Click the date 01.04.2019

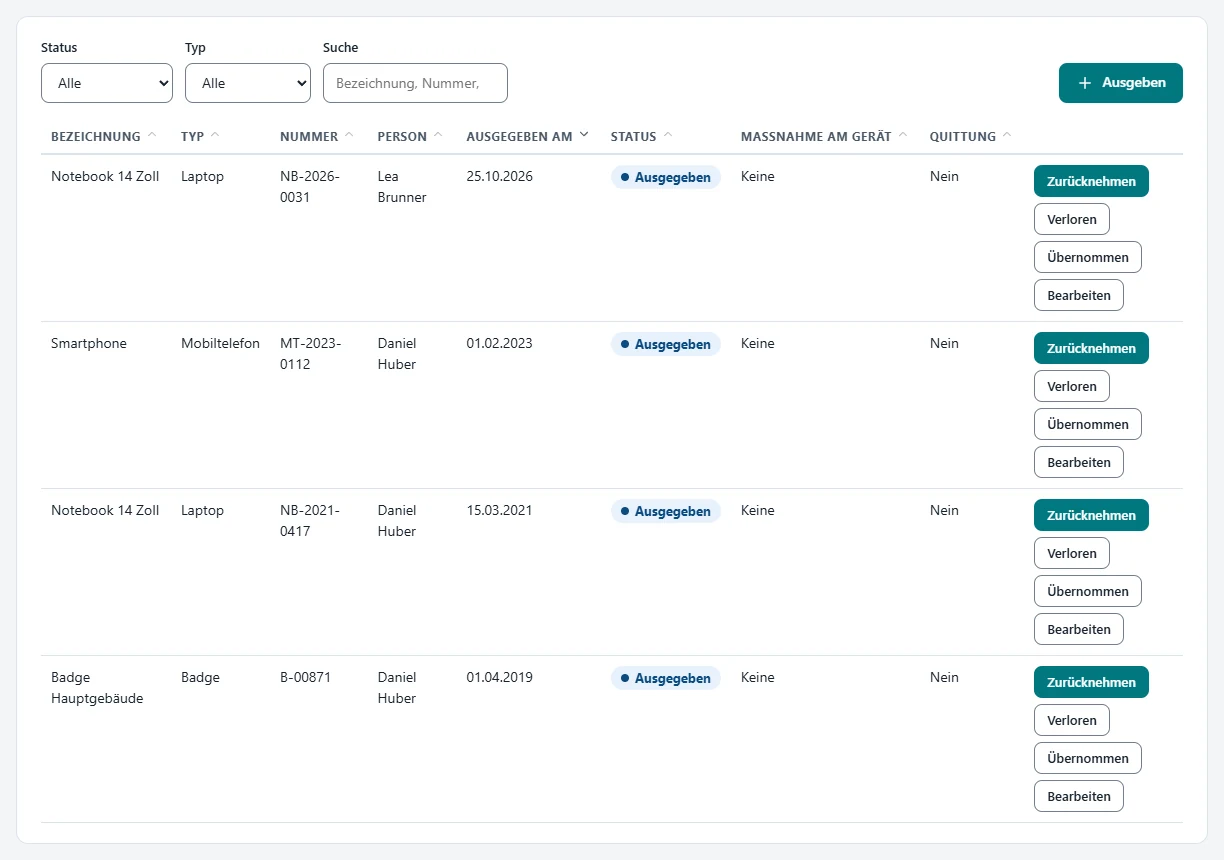(499, 677)
